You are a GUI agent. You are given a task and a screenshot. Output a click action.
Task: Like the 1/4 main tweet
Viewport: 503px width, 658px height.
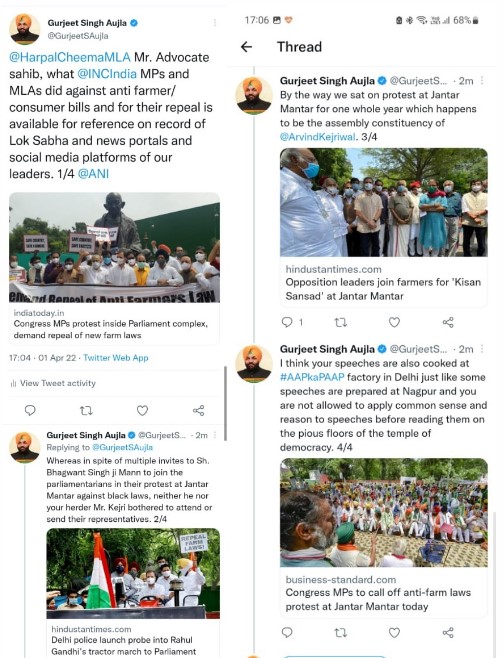tap(143, 410)
